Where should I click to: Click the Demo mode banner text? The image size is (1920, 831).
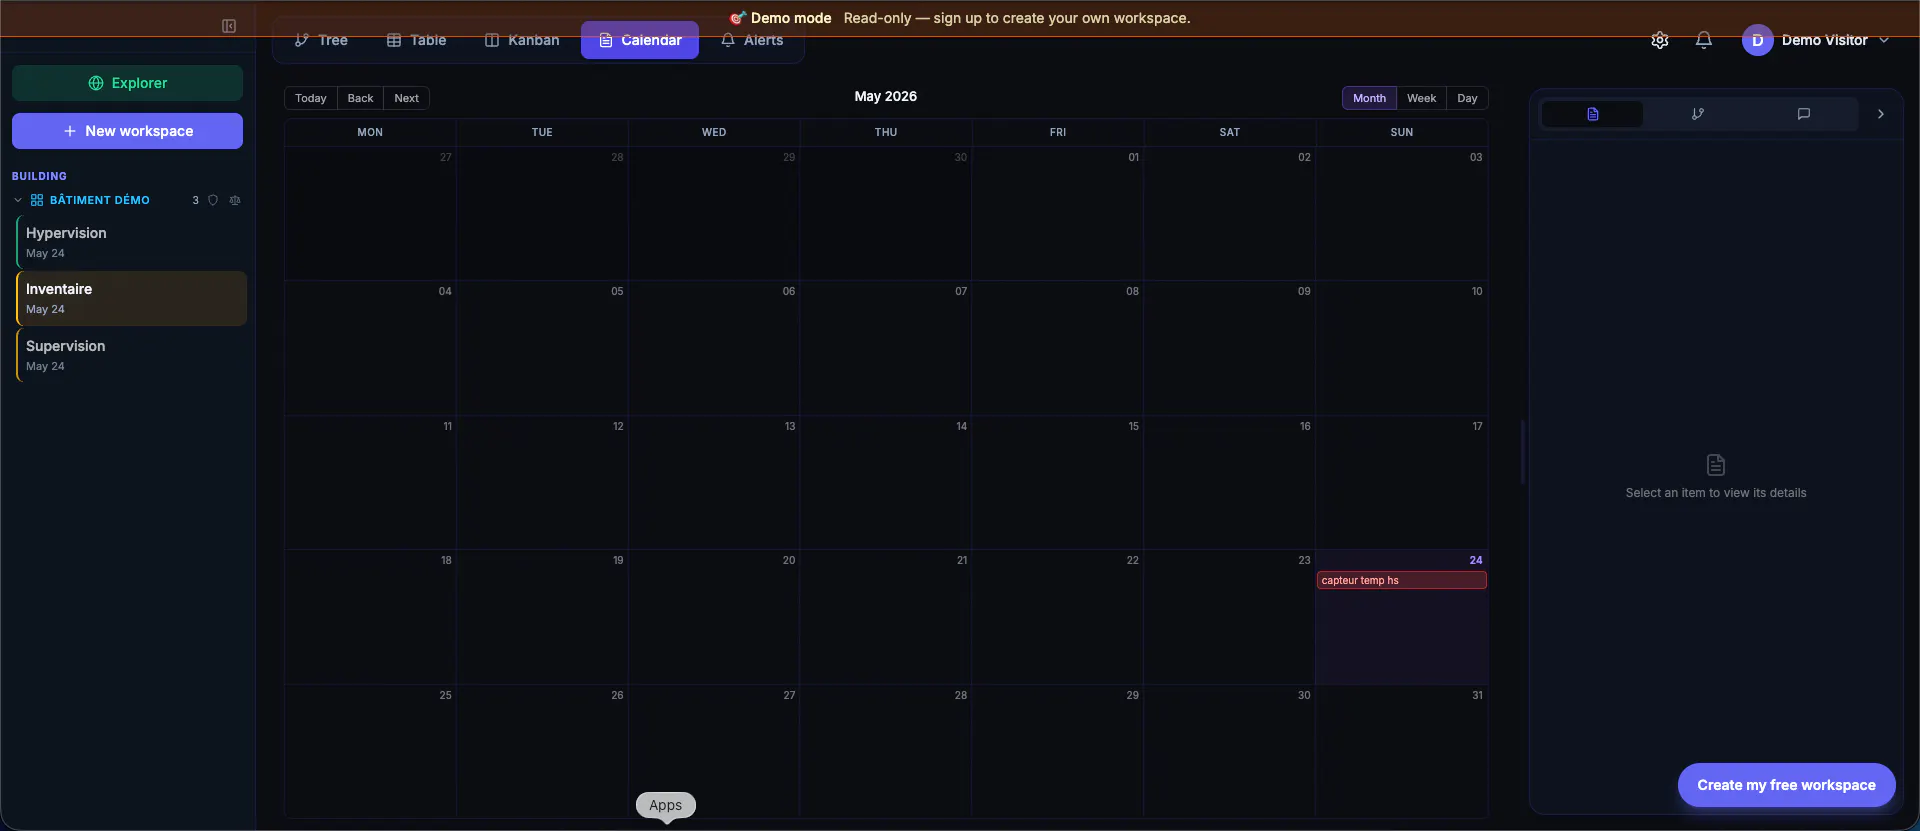coord(791,18)
